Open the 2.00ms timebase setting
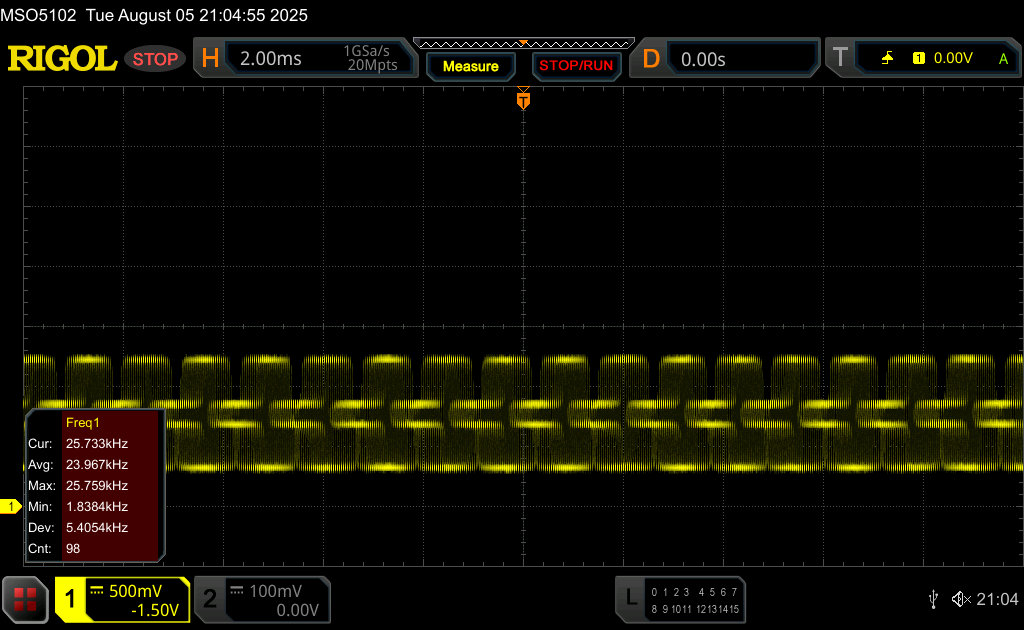The image size is (1024, 630). [271, 59]
